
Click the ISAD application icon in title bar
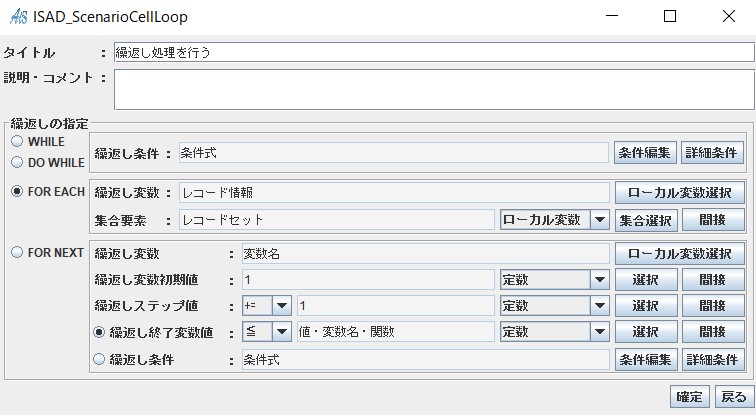pos(18,16)
